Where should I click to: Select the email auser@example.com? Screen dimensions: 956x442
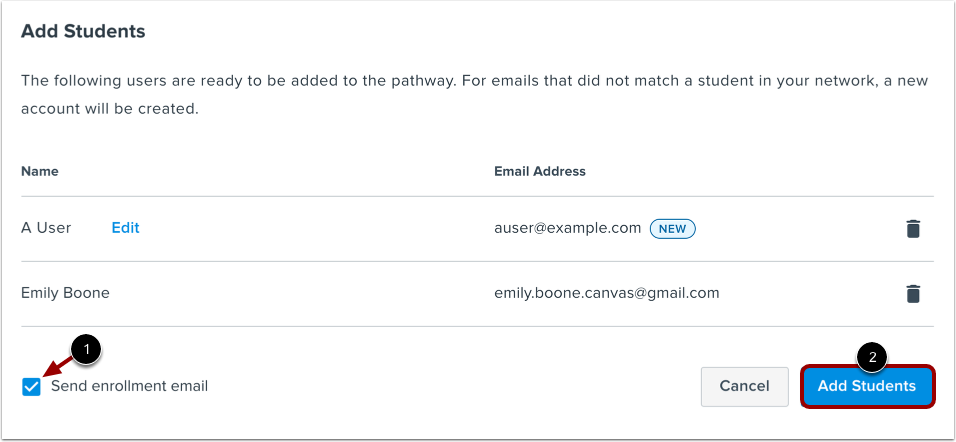click(x=567, y=228)
